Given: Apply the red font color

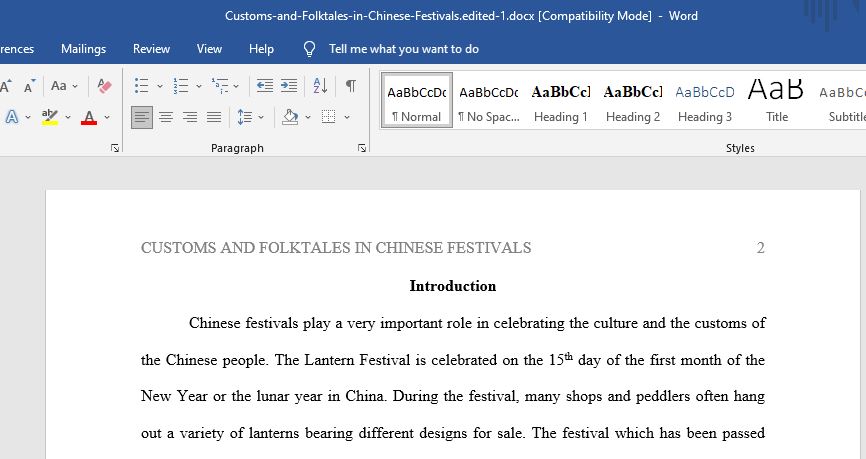Looking at the screenshot, I should 89,117.
